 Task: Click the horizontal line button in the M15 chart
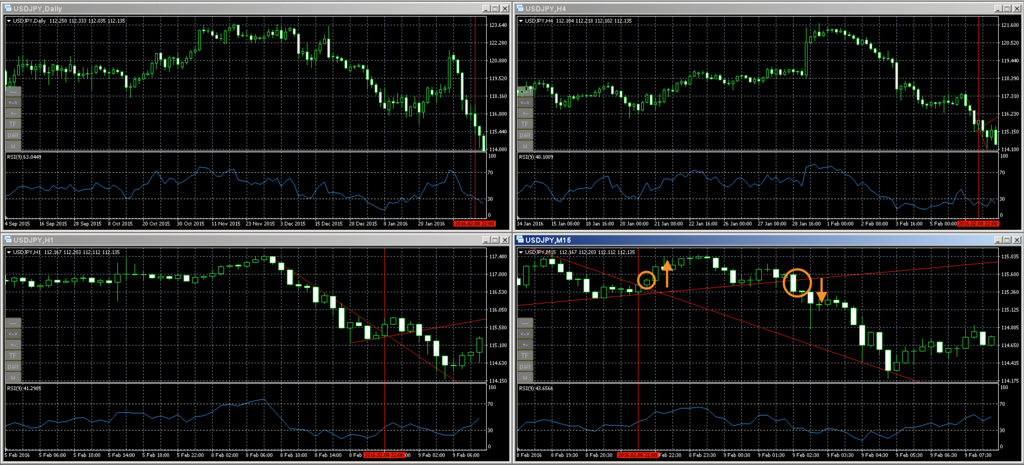click(x=525, y=323)
